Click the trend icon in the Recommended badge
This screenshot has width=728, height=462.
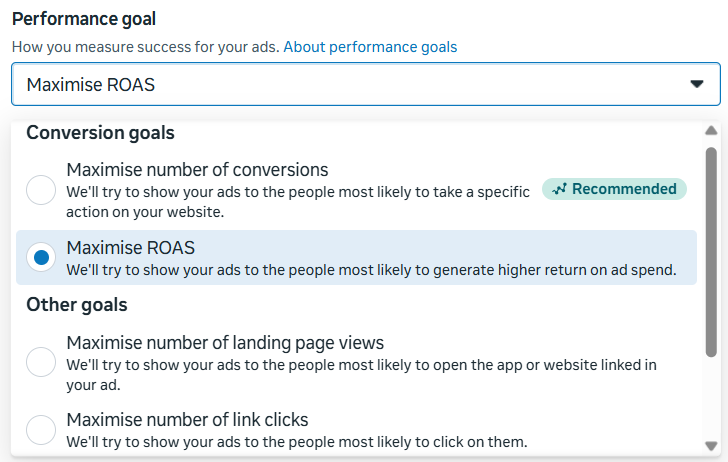click(x=559, y=189)
